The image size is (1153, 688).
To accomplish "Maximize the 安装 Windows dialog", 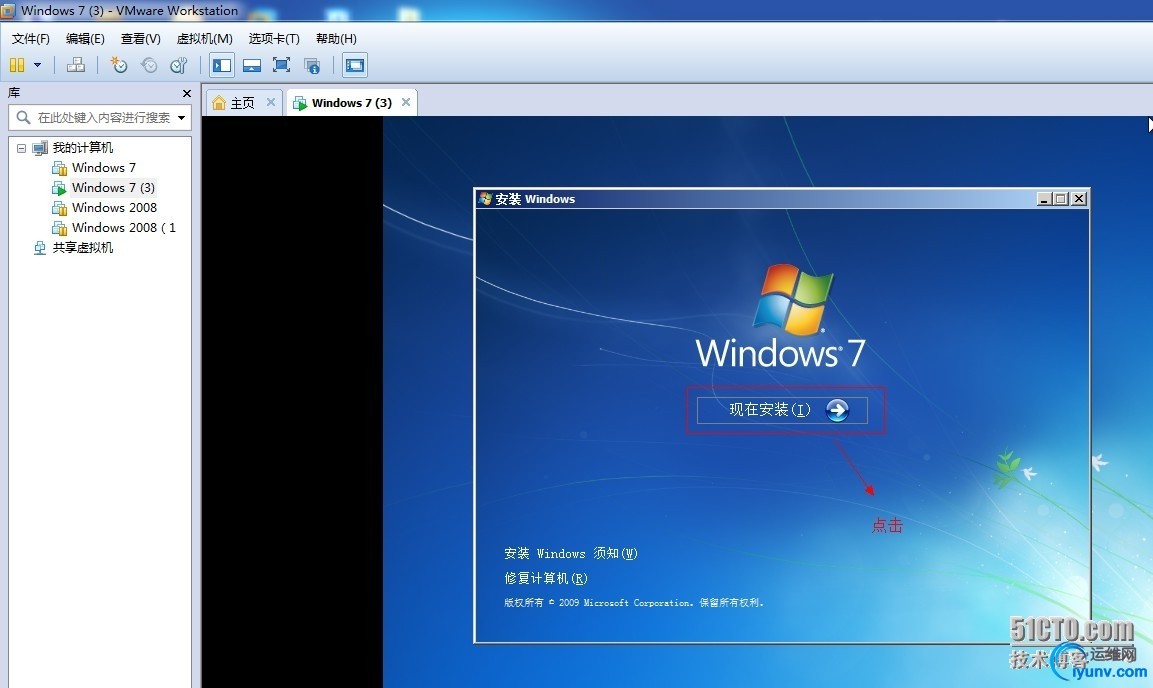I will click(1061, 198).
